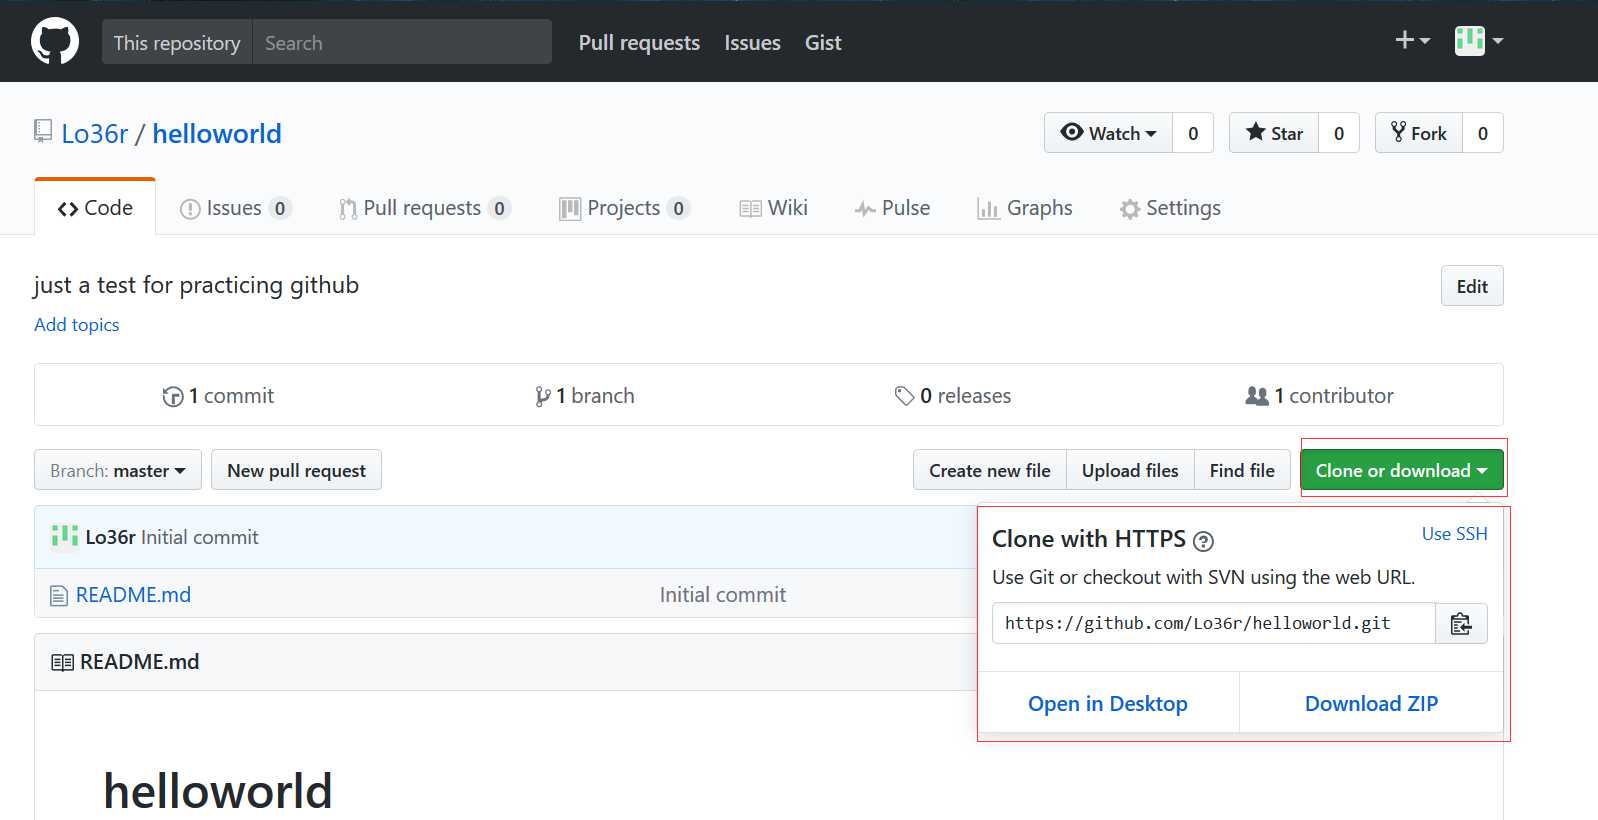The width and height of the screenshot is (1598, 820).
Task: View the 0 releases page
Action: click(953, 396)
